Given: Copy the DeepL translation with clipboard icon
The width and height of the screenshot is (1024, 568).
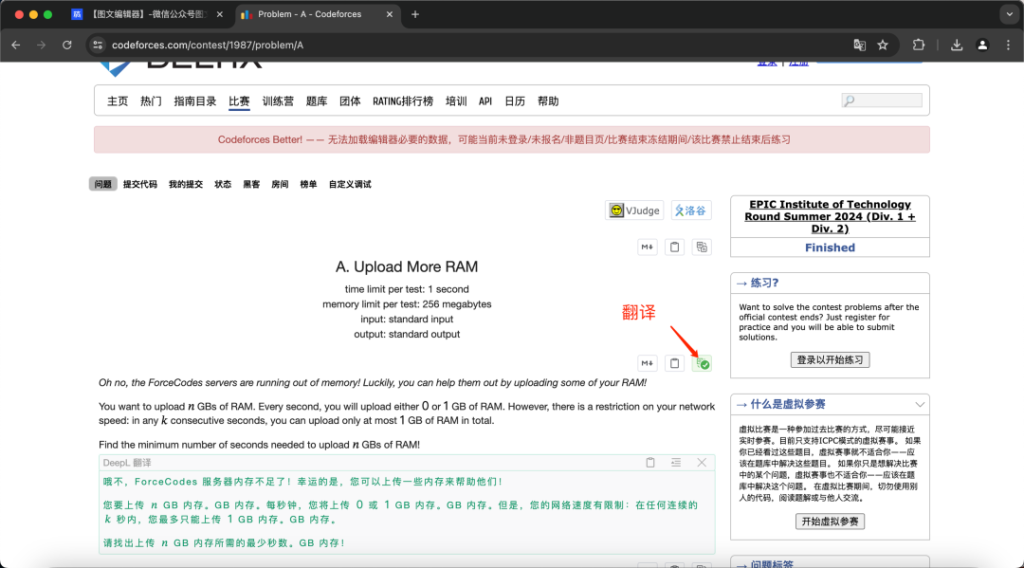Looking at the screenshot, I should coord(650,462).
